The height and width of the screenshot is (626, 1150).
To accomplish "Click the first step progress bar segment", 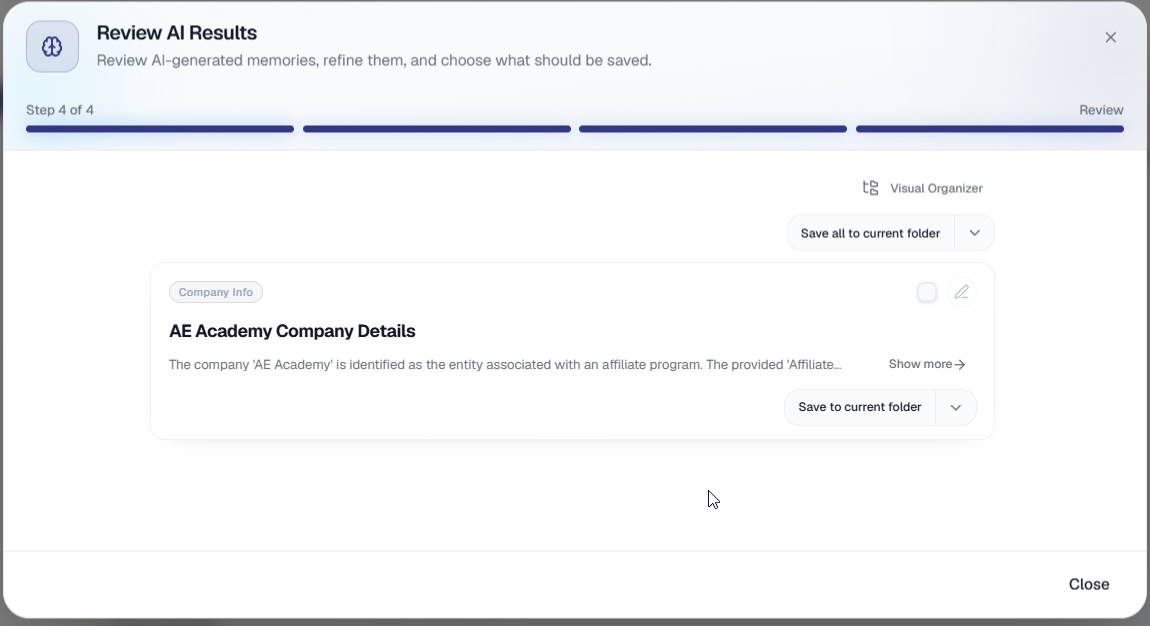I will tap(160, 129).
